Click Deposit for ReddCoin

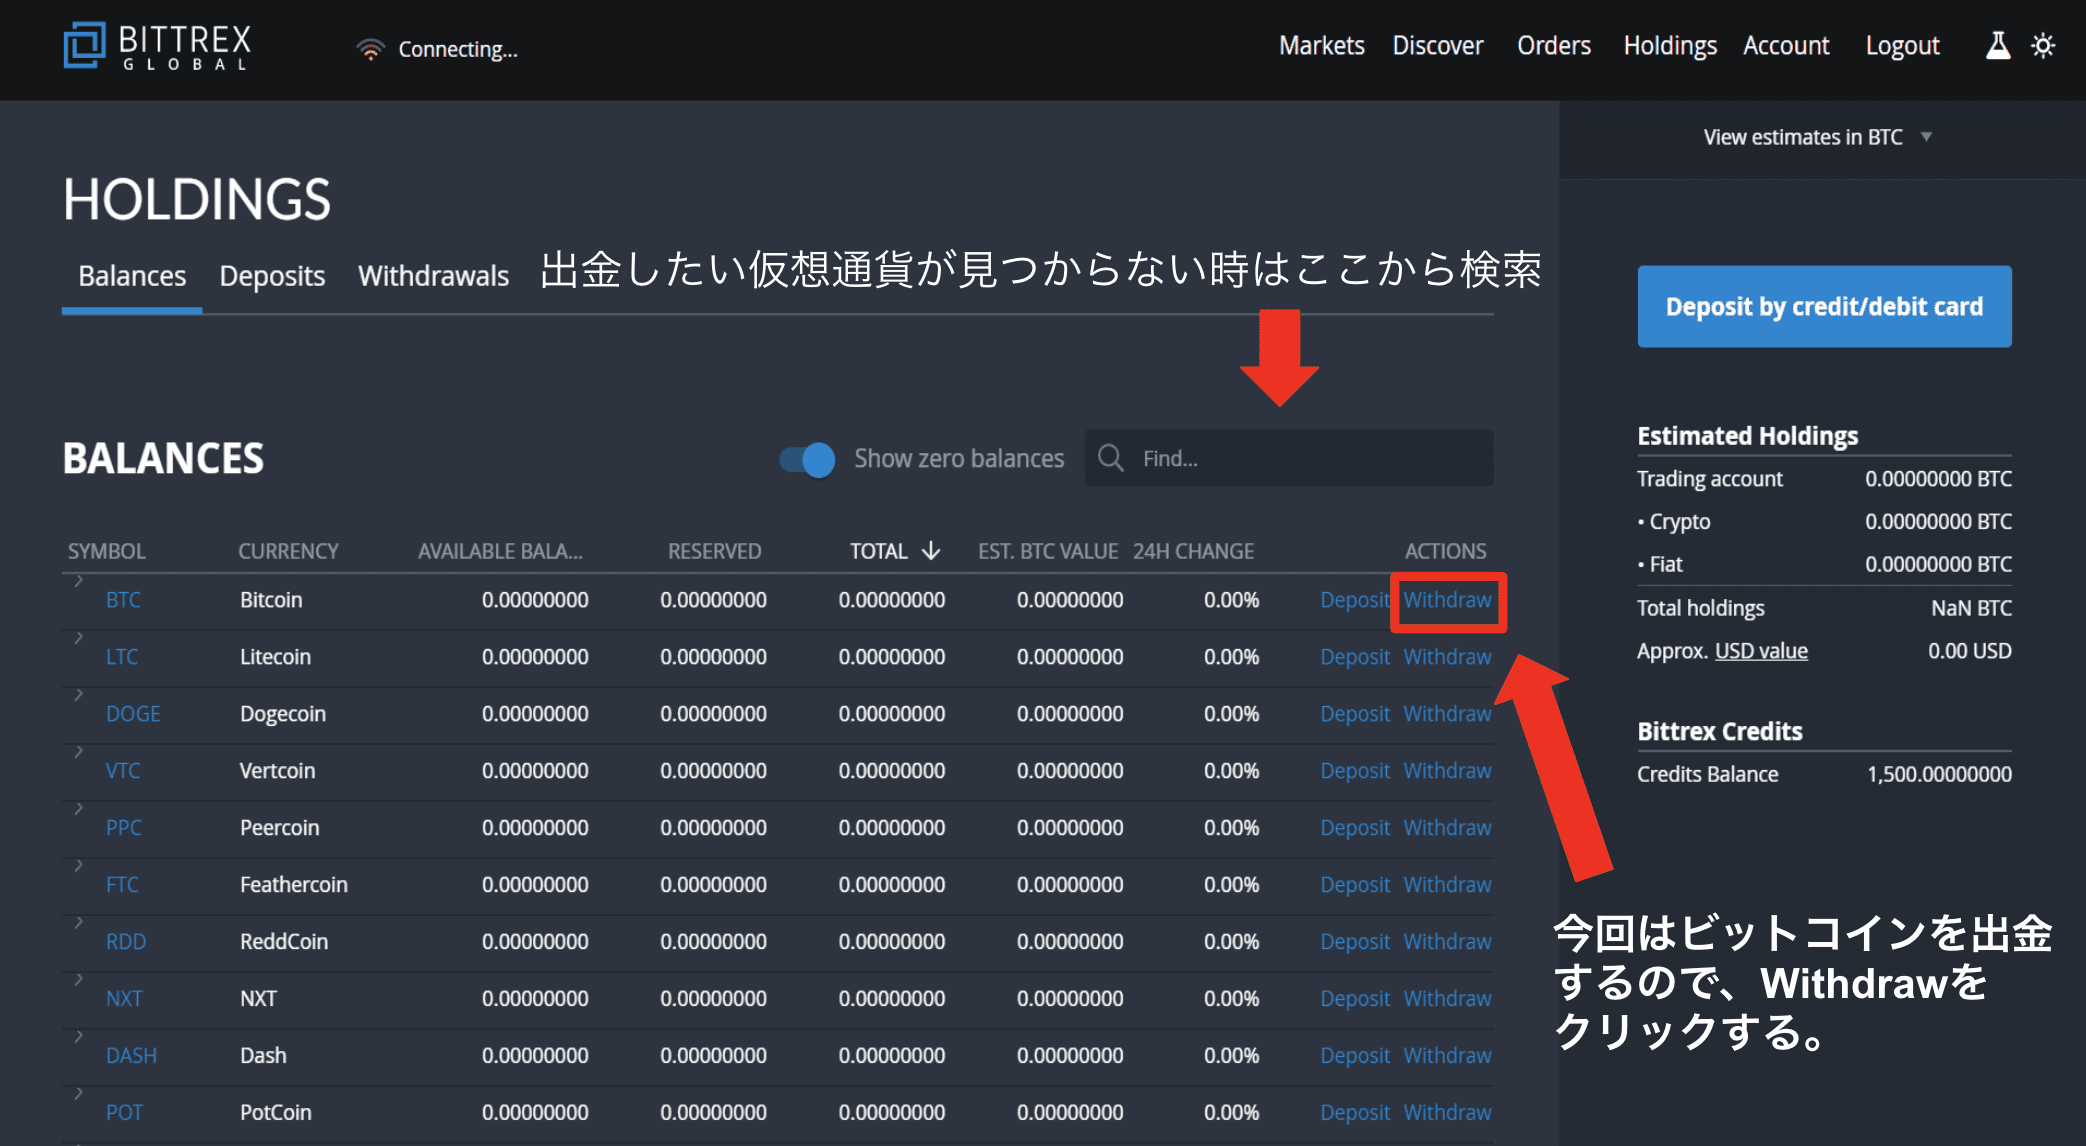point(1355,942)
